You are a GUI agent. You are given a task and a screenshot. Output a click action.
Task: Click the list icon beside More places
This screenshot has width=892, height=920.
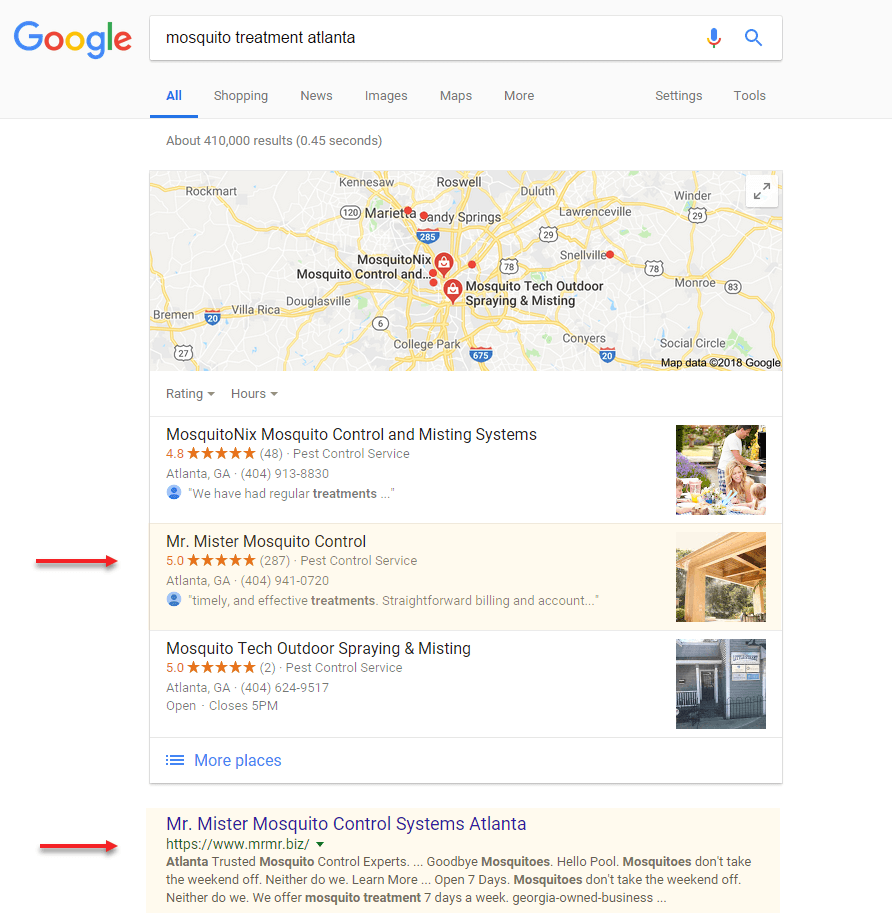175,760
